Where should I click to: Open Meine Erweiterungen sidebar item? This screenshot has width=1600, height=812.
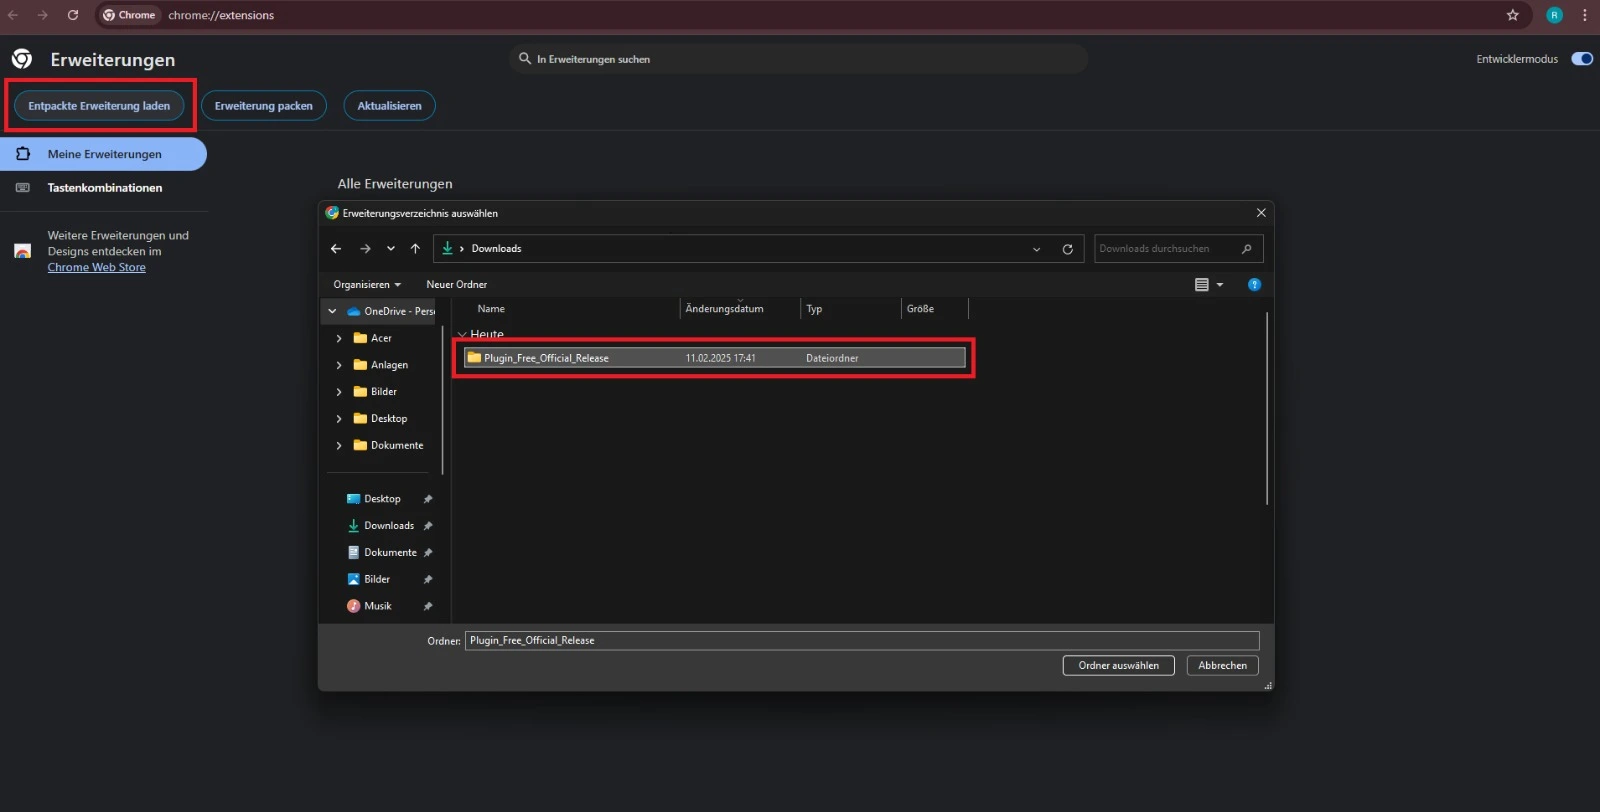coord(104,154)
